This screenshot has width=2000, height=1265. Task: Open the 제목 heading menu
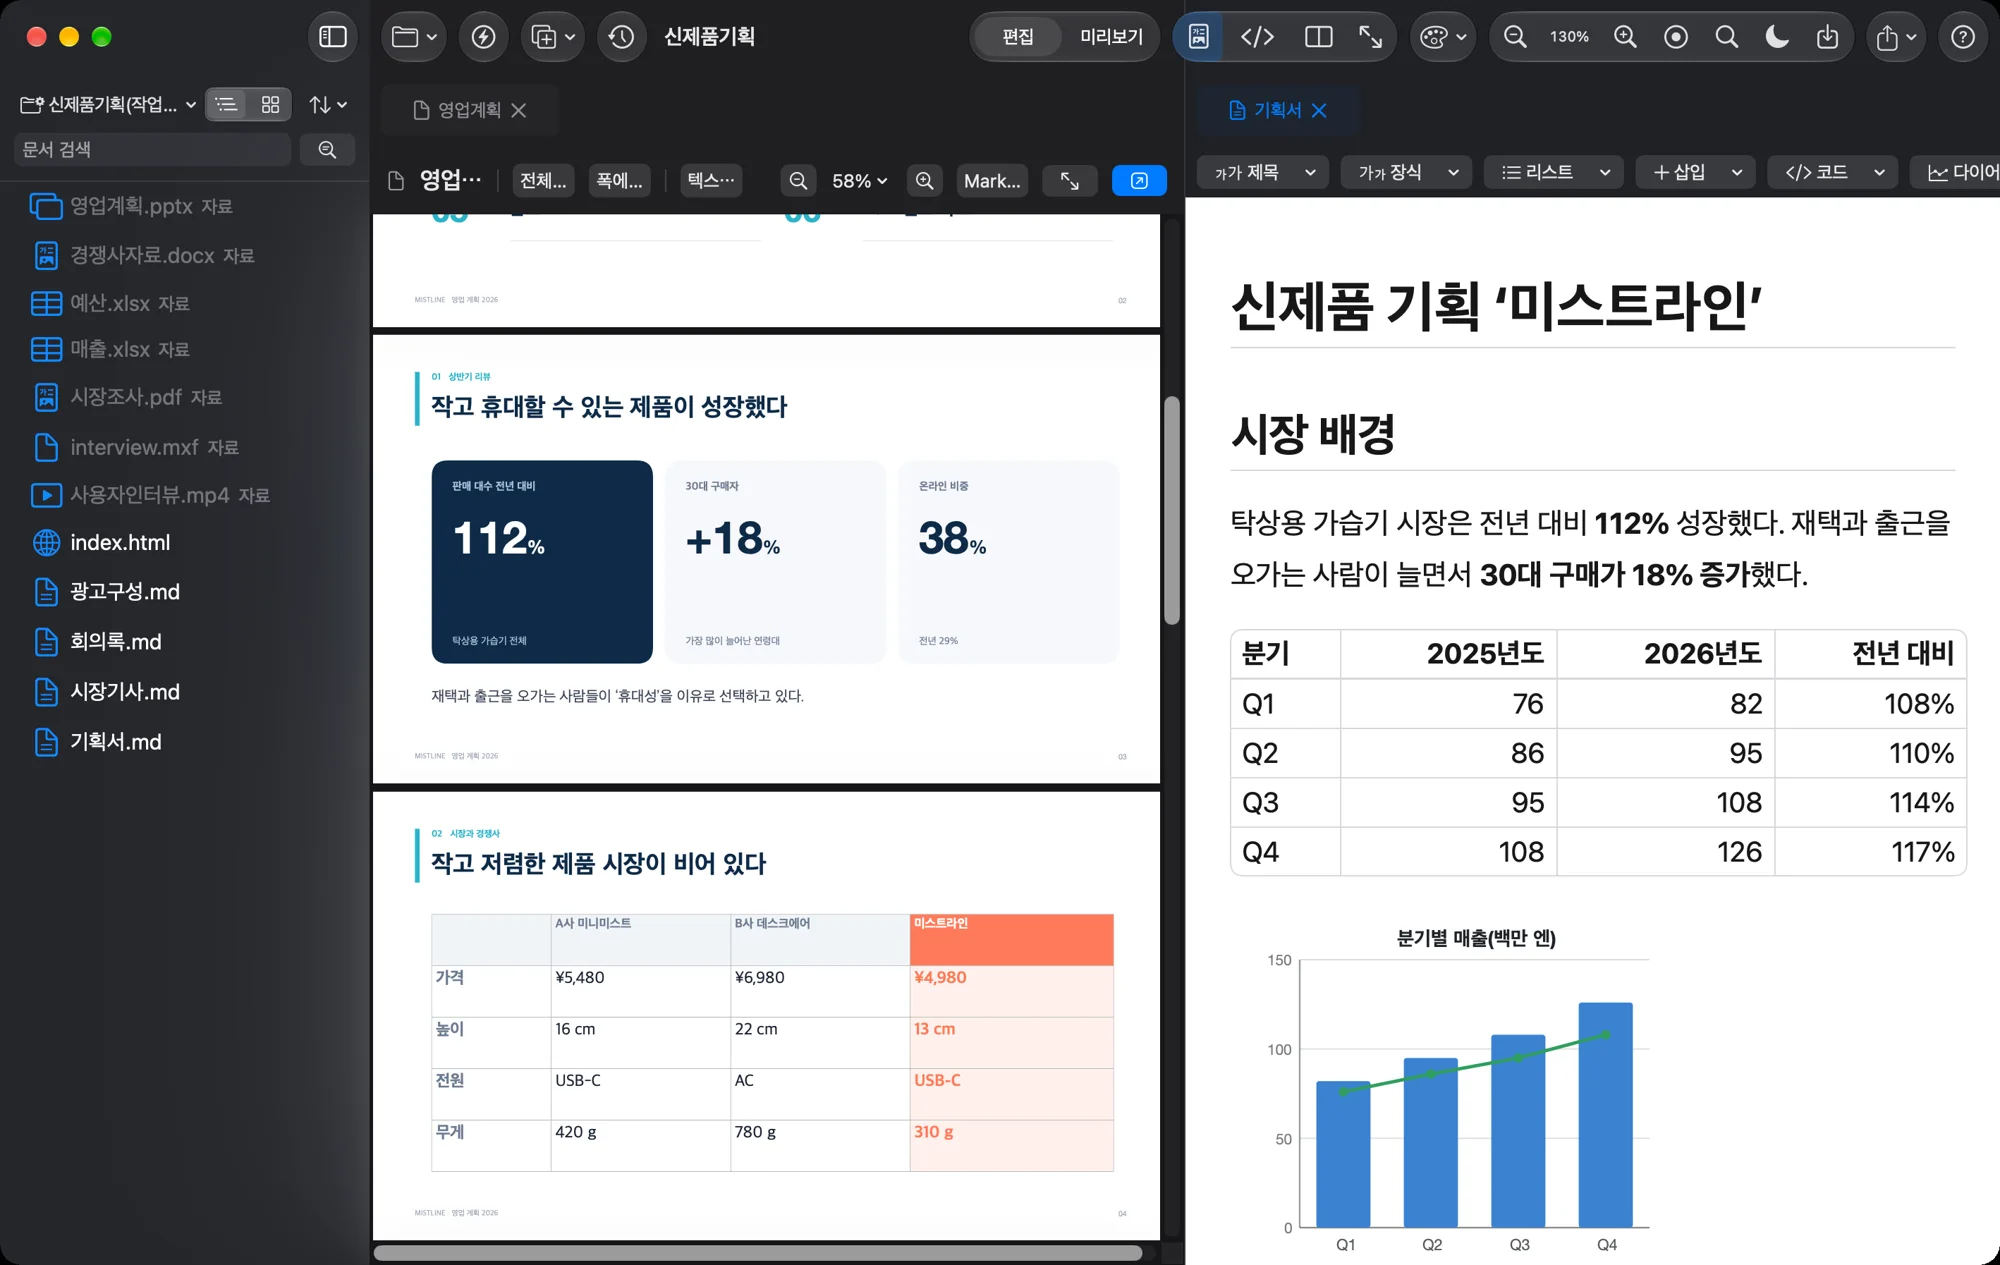(x=1263, y=172)
